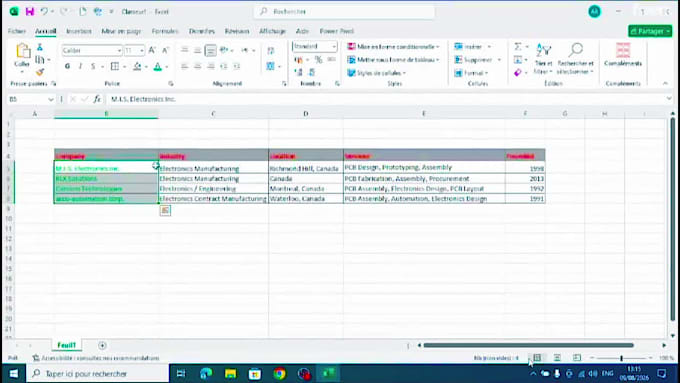The image size is (680, 383).
Task: Open the Calibri font name dropdown
Action: 119,51
